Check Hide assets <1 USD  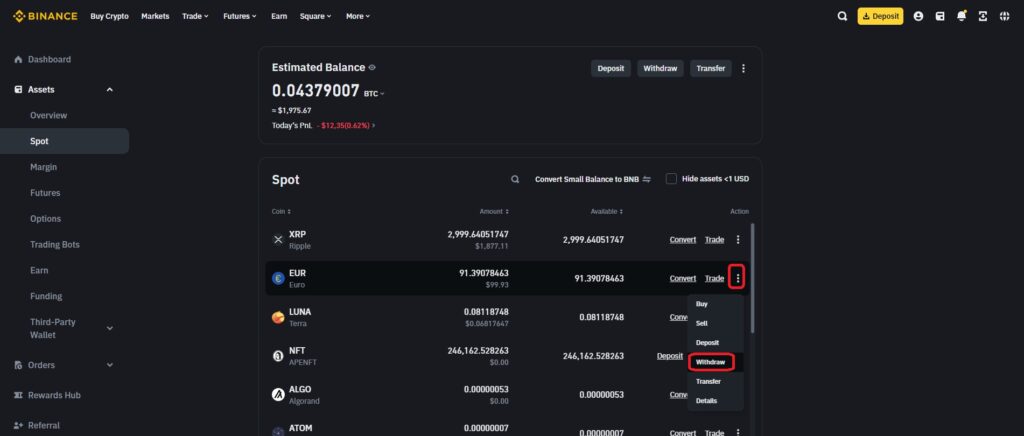(671, 179)
